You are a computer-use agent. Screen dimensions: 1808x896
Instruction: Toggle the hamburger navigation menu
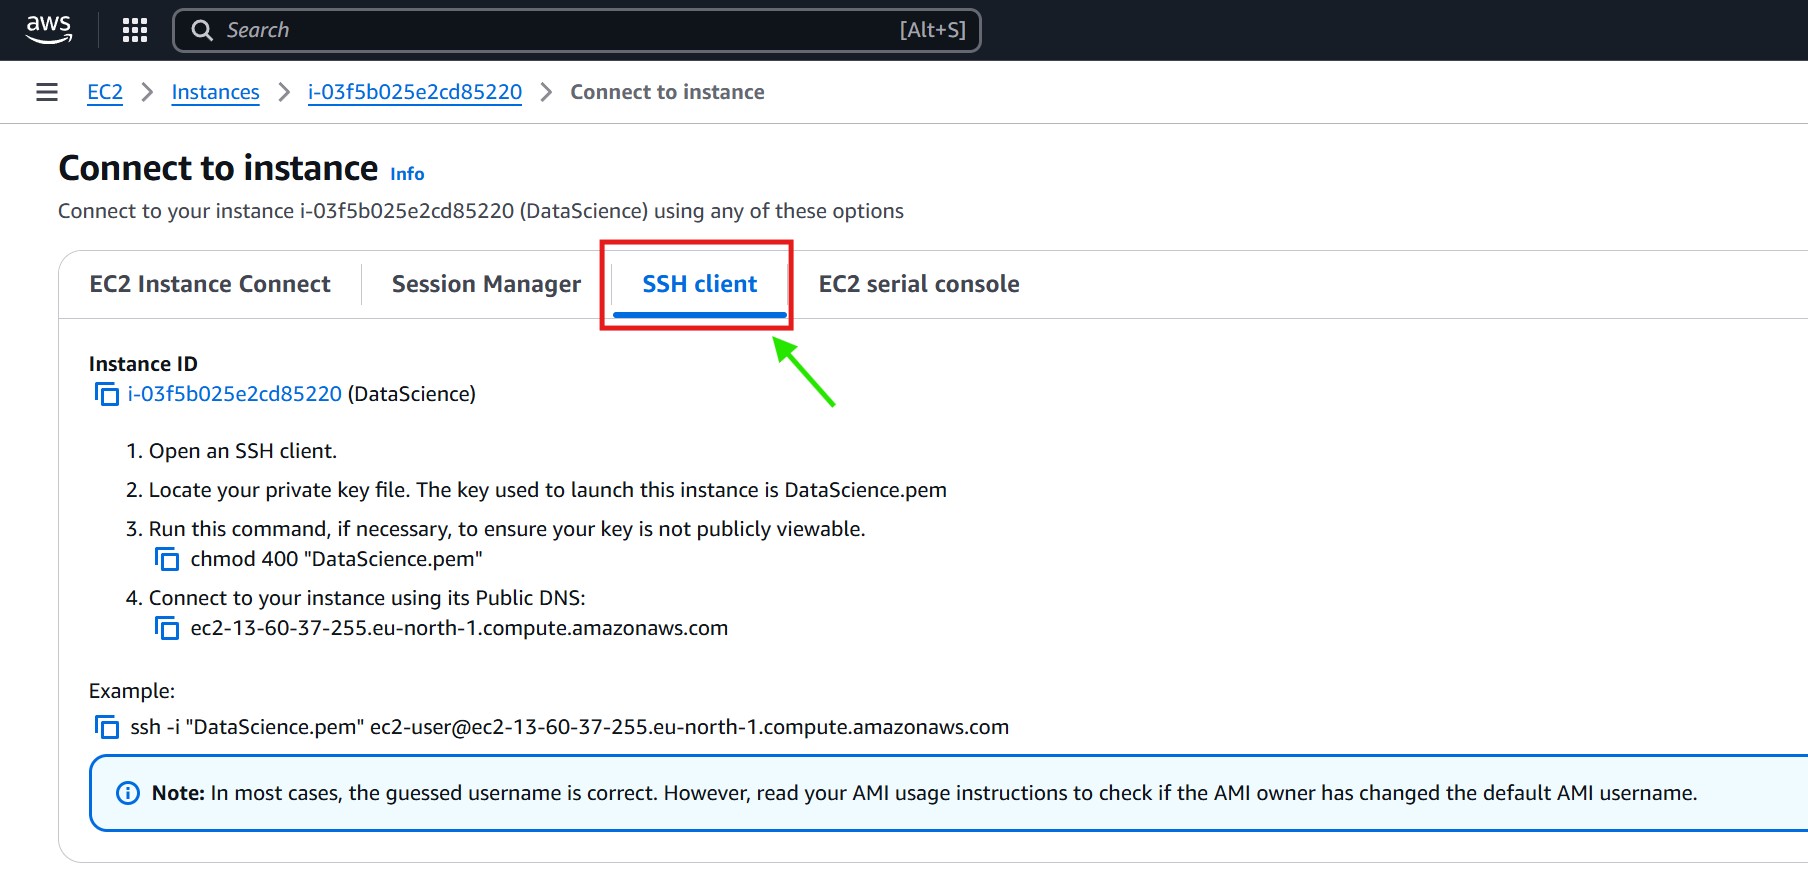coord(47,92)
